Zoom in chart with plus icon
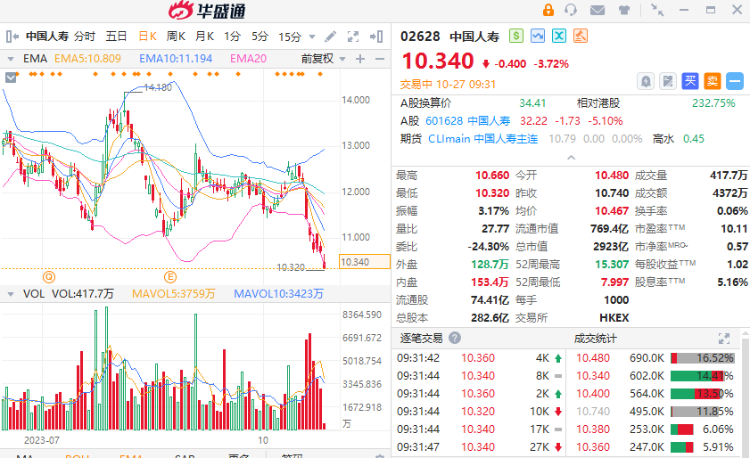 coord(360,59)
